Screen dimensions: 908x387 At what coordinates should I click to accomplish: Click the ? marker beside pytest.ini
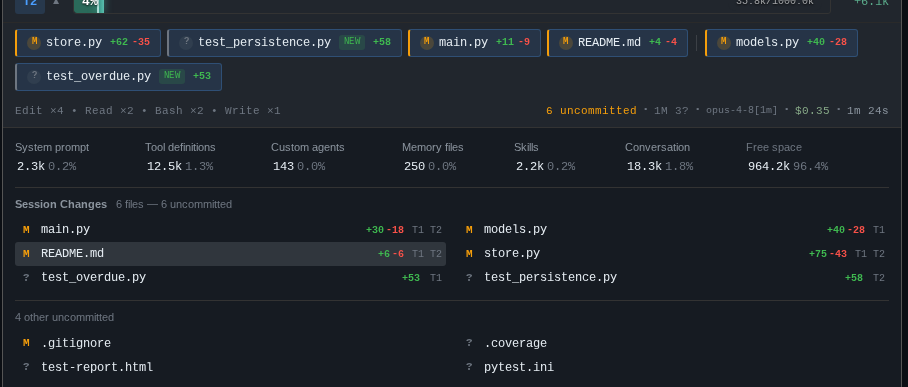point(469,367)
